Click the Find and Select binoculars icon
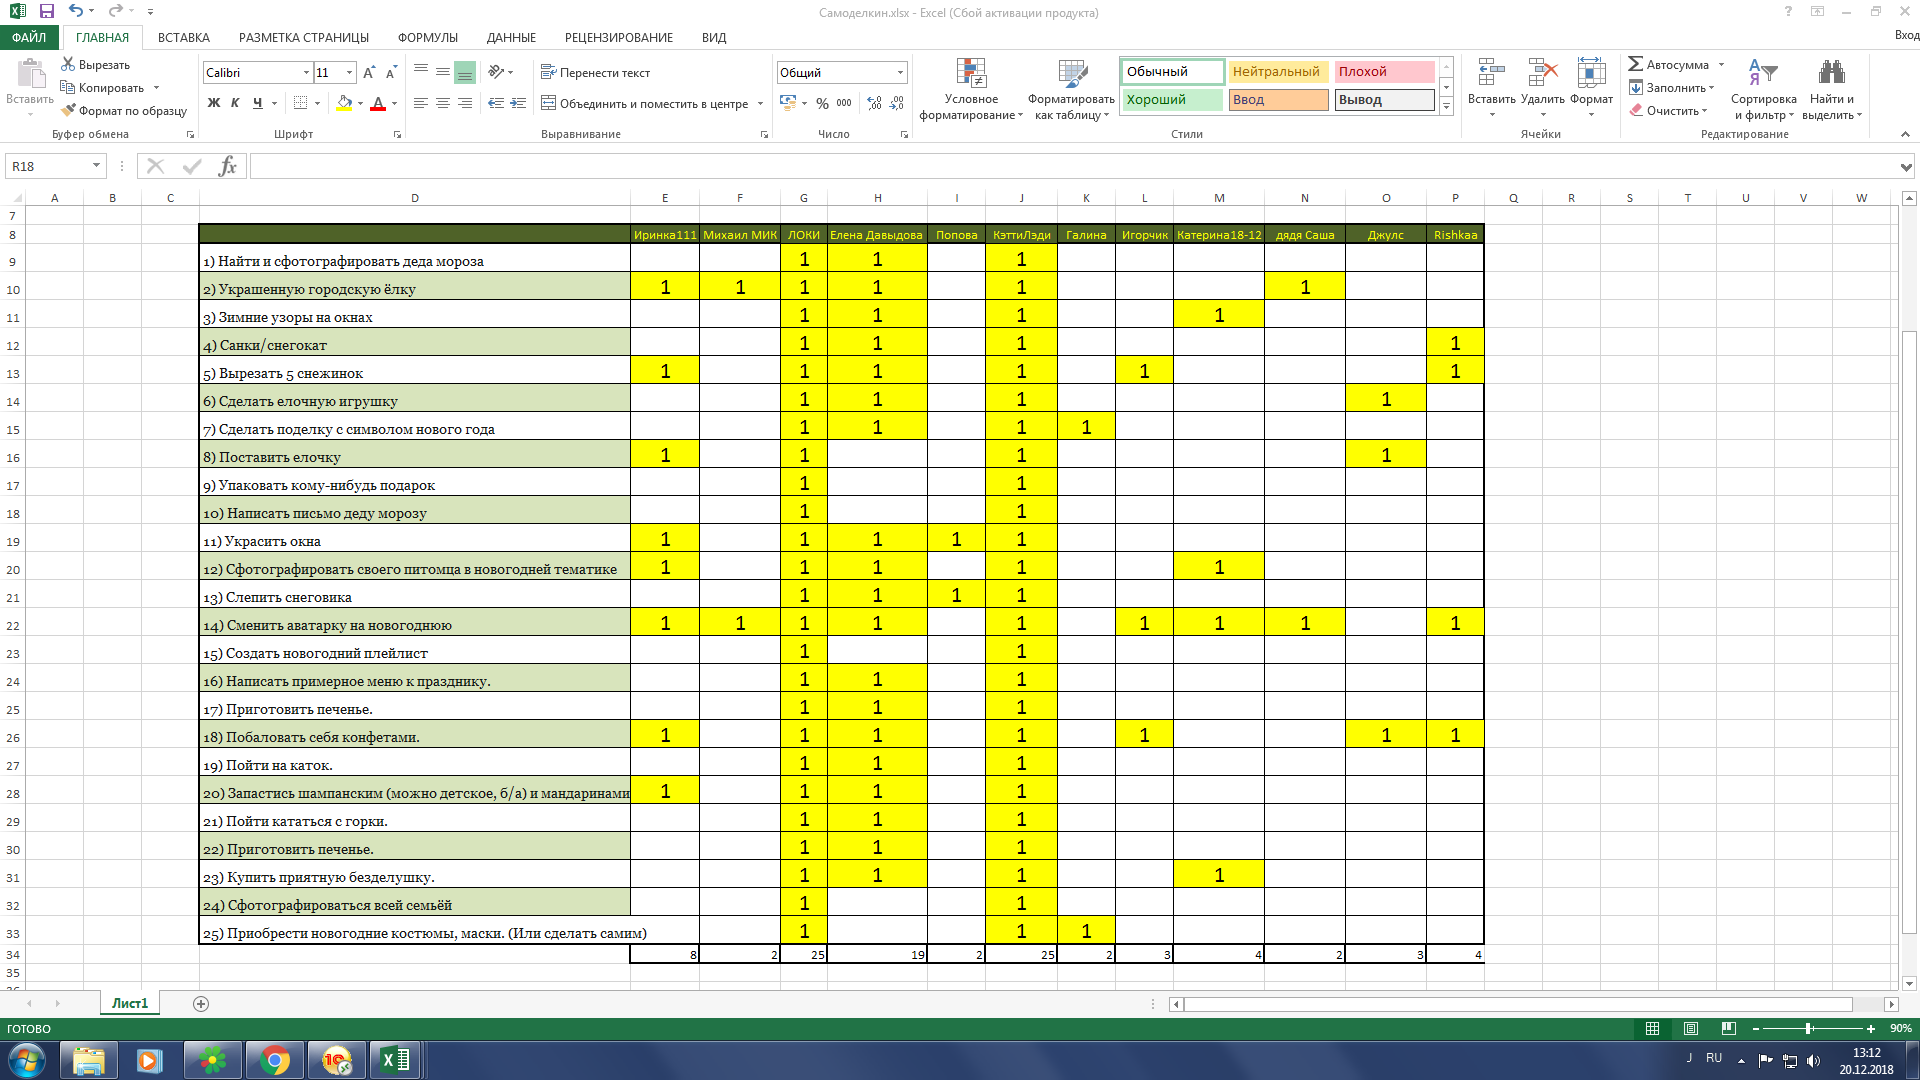Screen dimensions: 1920x1080 coord(1831,73)
